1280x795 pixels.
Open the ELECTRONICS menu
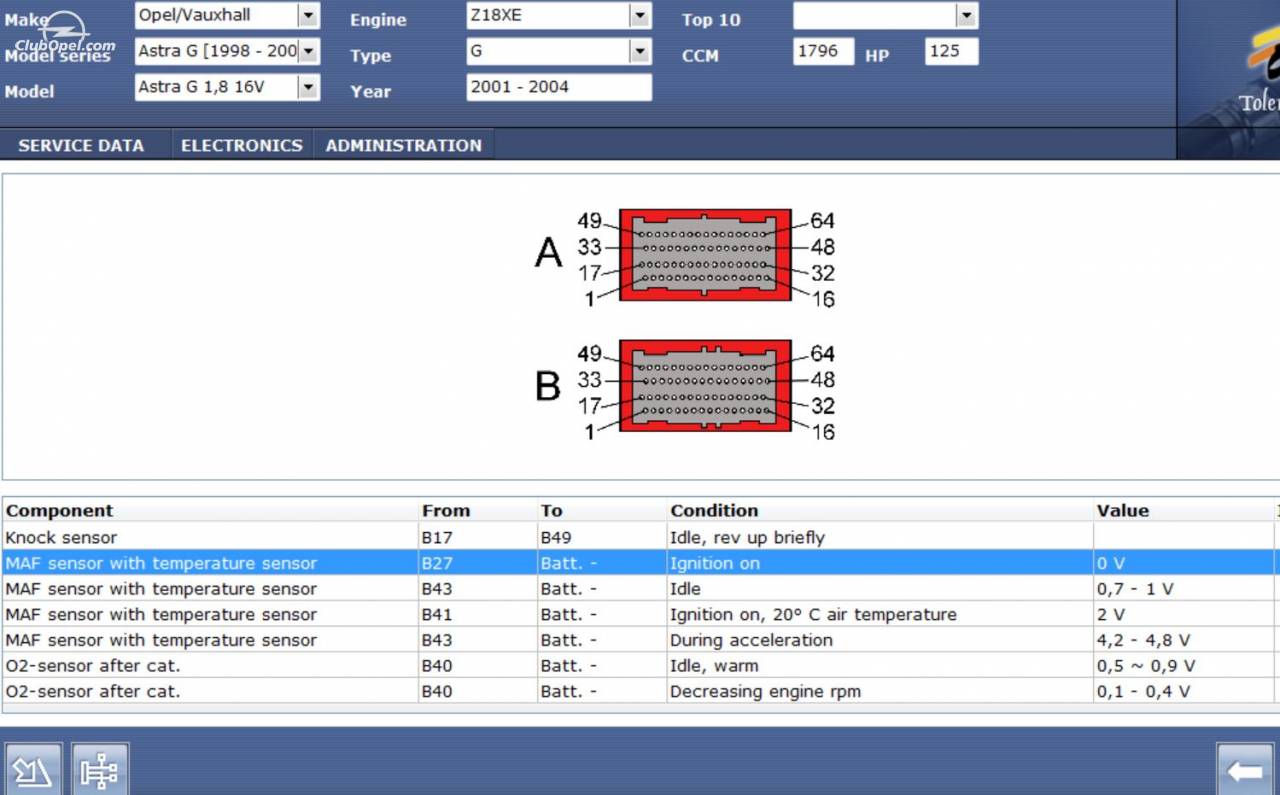[x=241, y=146]
